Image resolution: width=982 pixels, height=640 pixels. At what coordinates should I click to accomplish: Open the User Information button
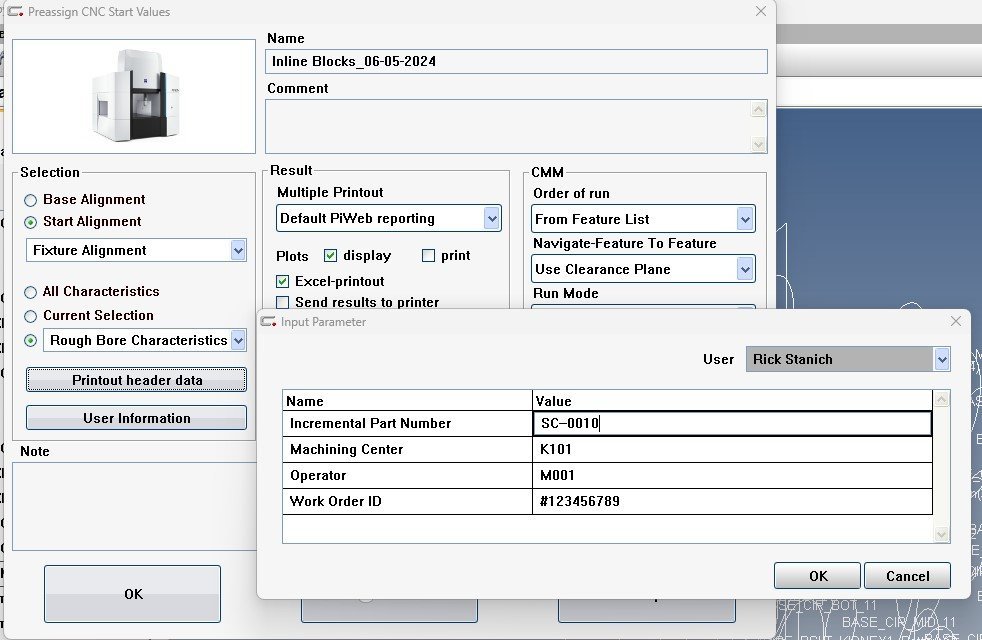click(x=136, y=418)
